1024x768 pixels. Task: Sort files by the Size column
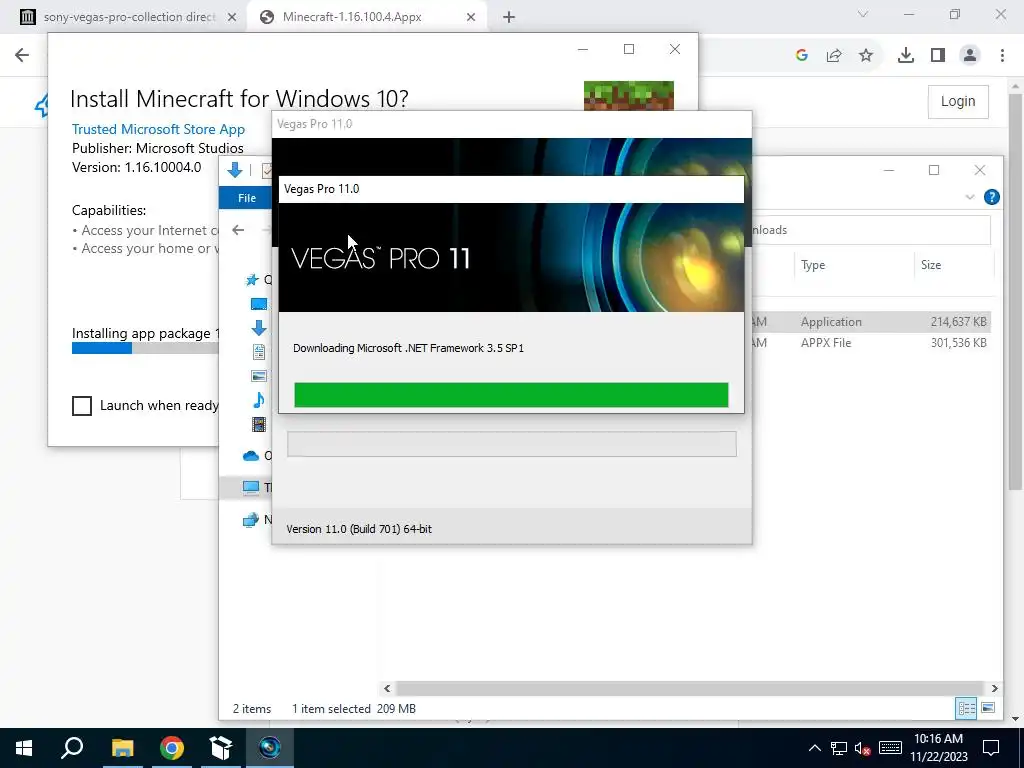tap(931, 265)
